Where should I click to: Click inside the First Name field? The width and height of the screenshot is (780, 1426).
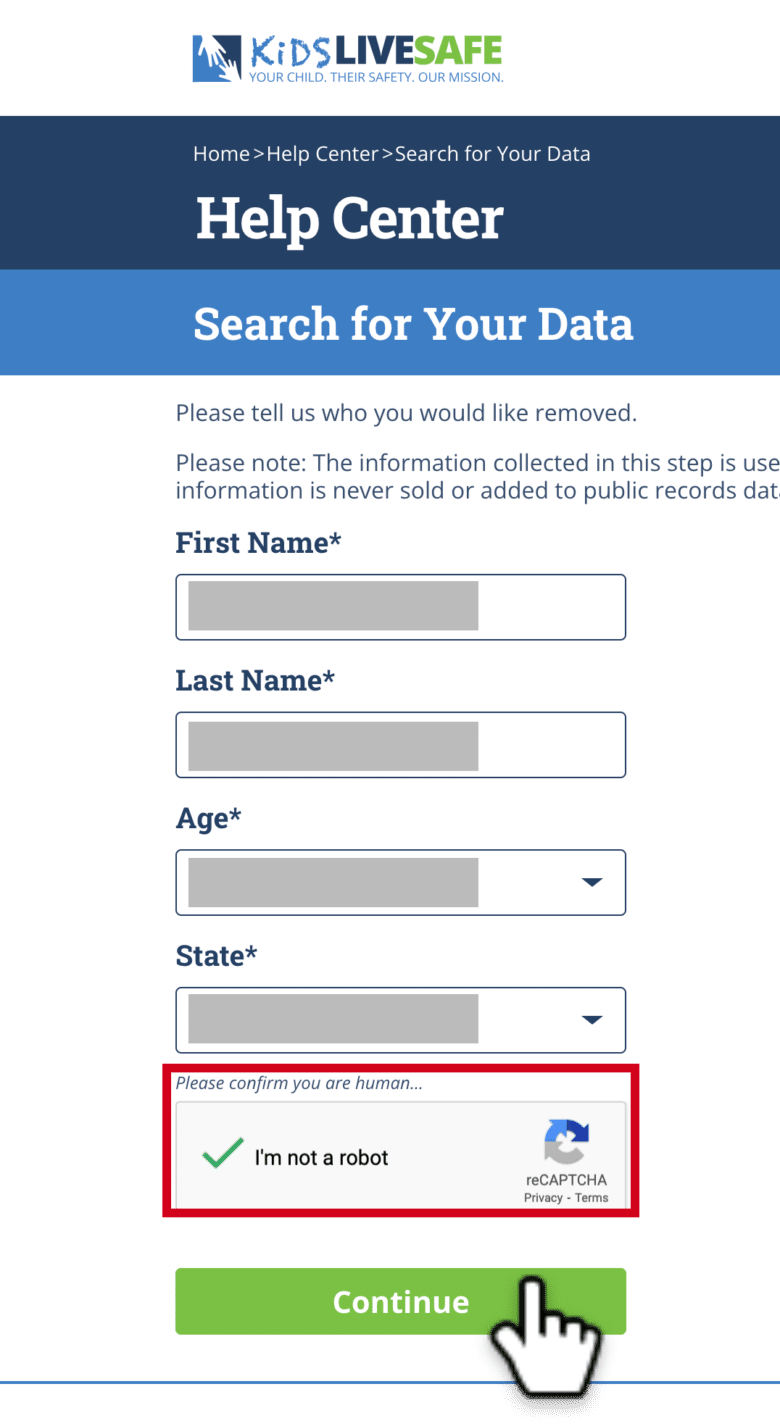point(400,606)
